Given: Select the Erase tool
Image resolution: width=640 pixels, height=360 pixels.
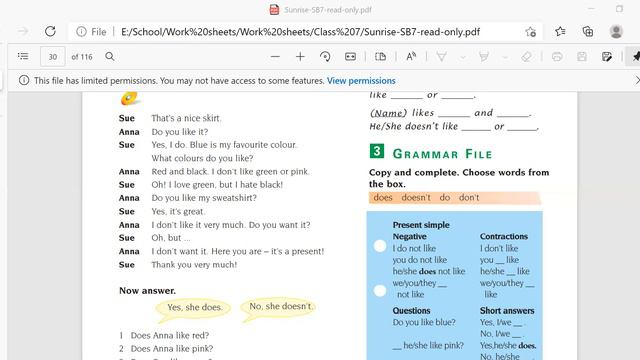Looking at the screenshot, I should pos(527,57).
